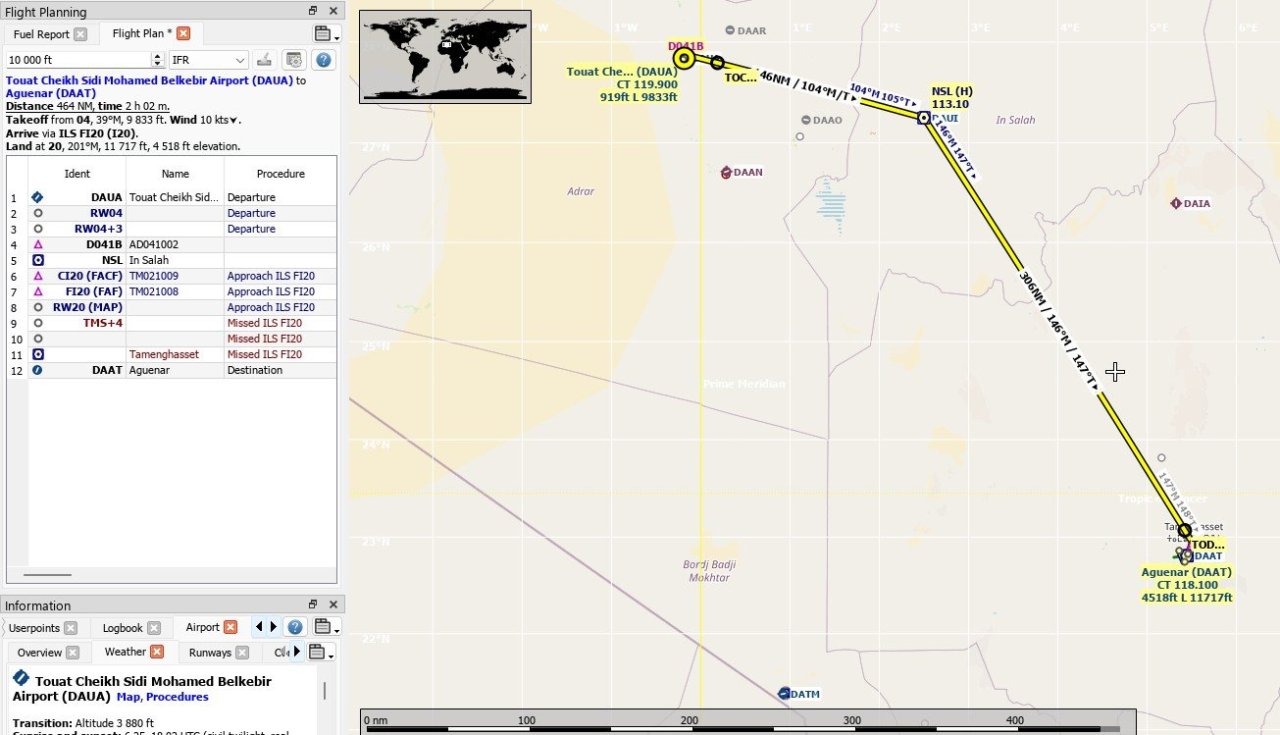The height and width of the screenshot is (735, 1280).
Task: Open flight plan table display settings icon
Action: pos(294,60)
